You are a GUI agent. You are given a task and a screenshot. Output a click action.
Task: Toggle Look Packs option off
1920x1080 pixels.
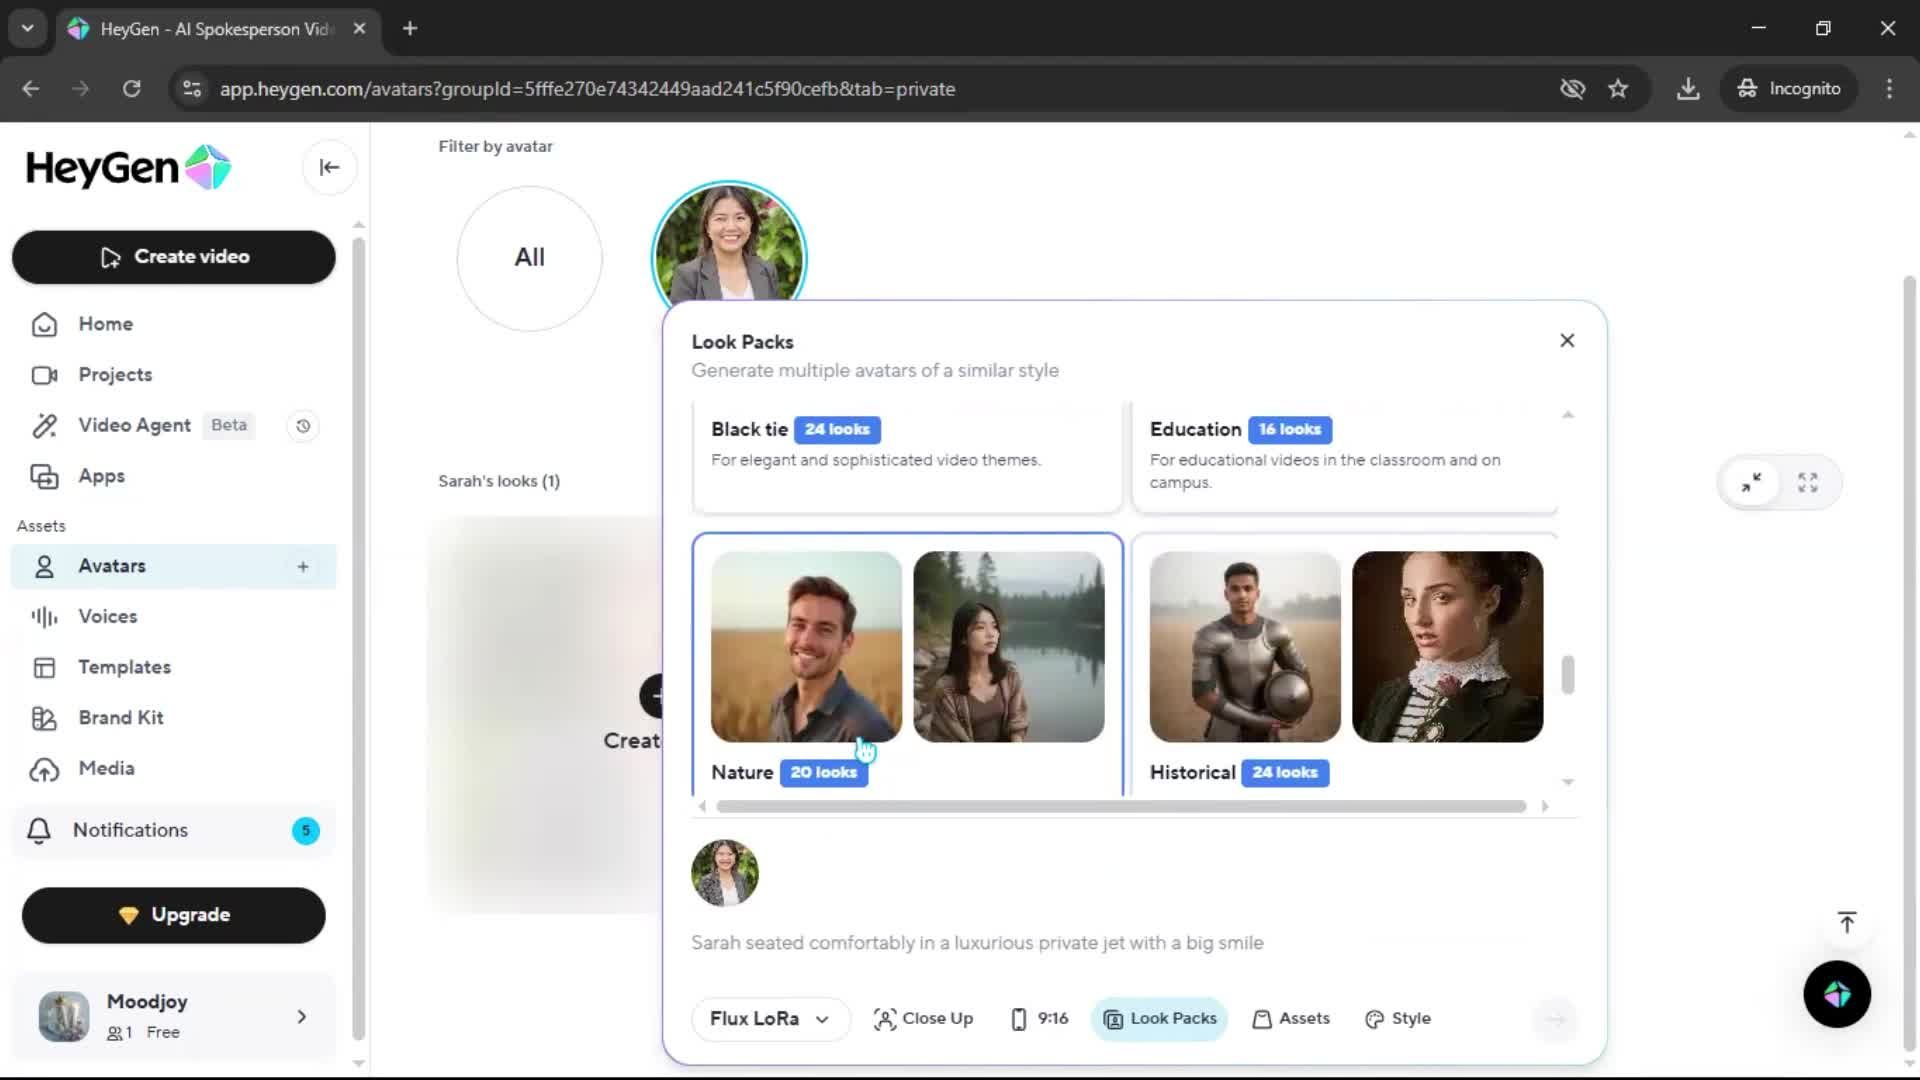pos(1159,1018)
